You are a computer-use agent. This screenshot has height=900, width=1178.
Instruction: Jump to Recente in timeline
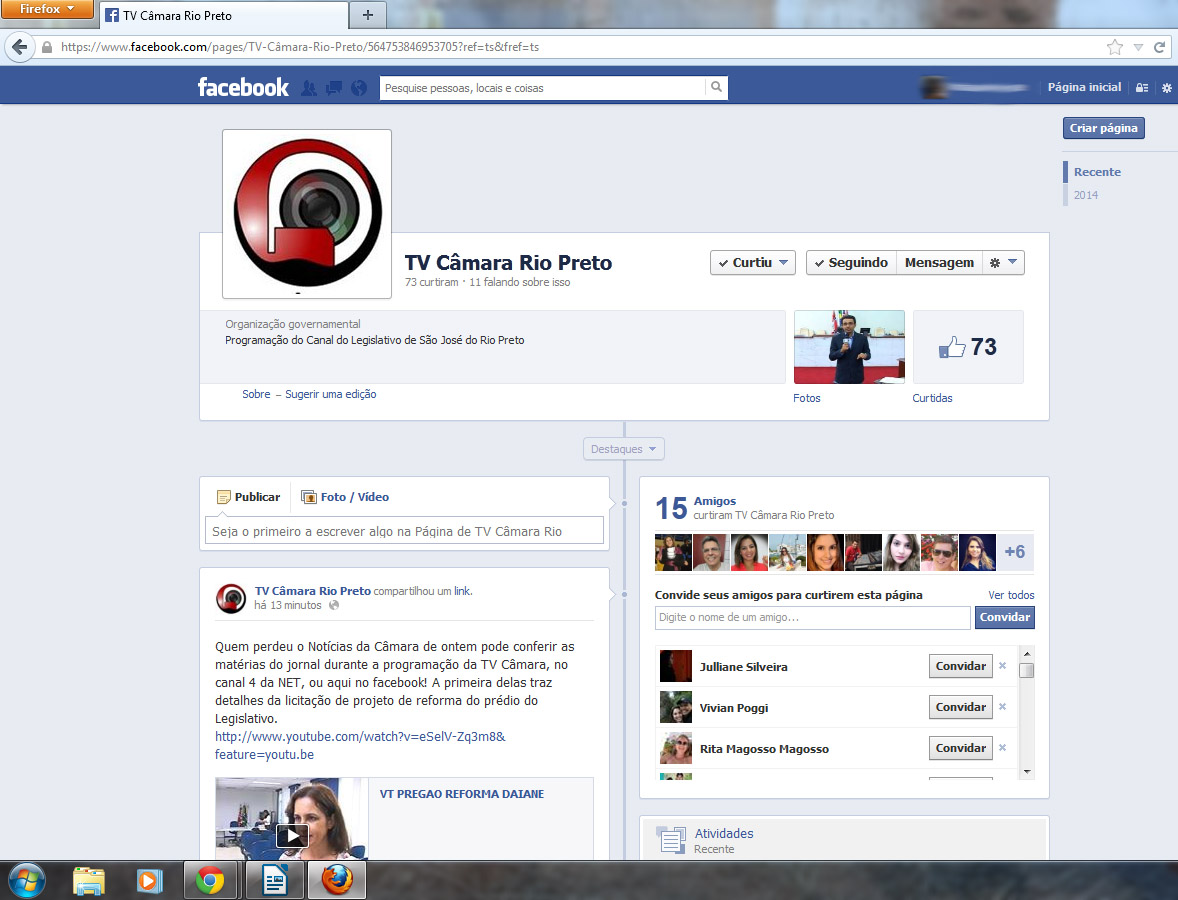[1097, 172]
